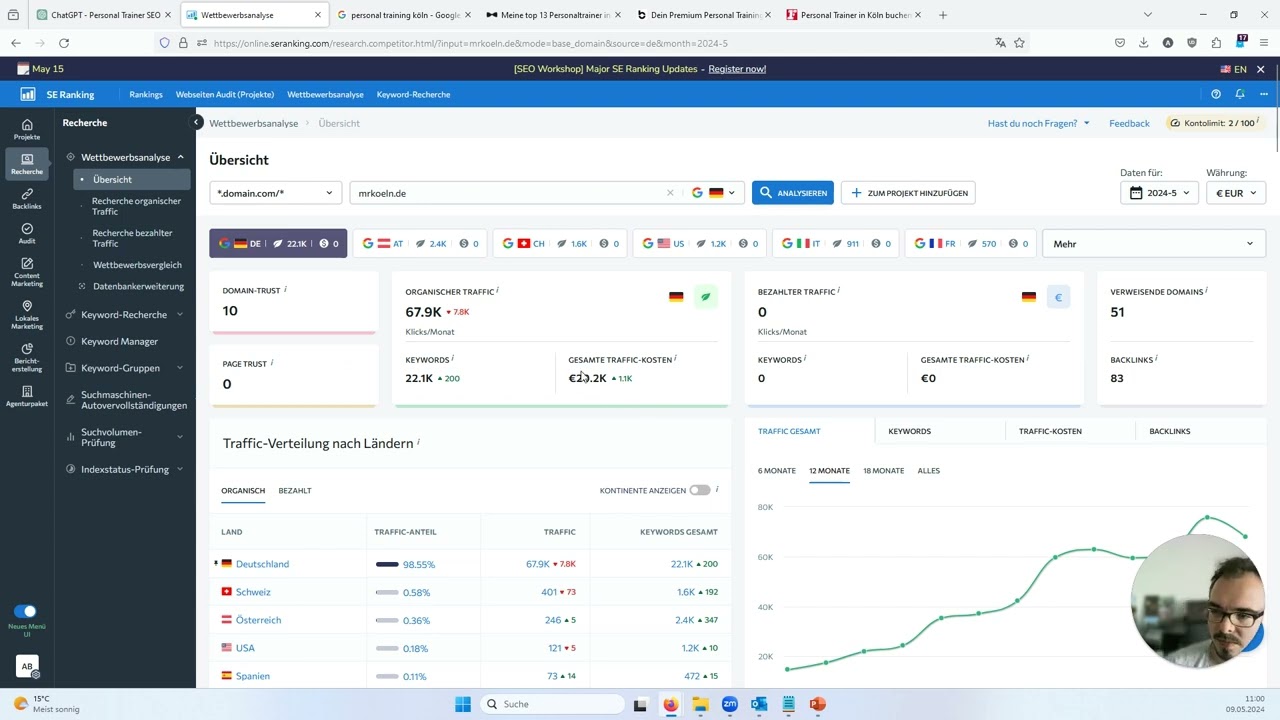Open browser downloads icon
The image size is (1280, 720).
(x=1143, y=43)
